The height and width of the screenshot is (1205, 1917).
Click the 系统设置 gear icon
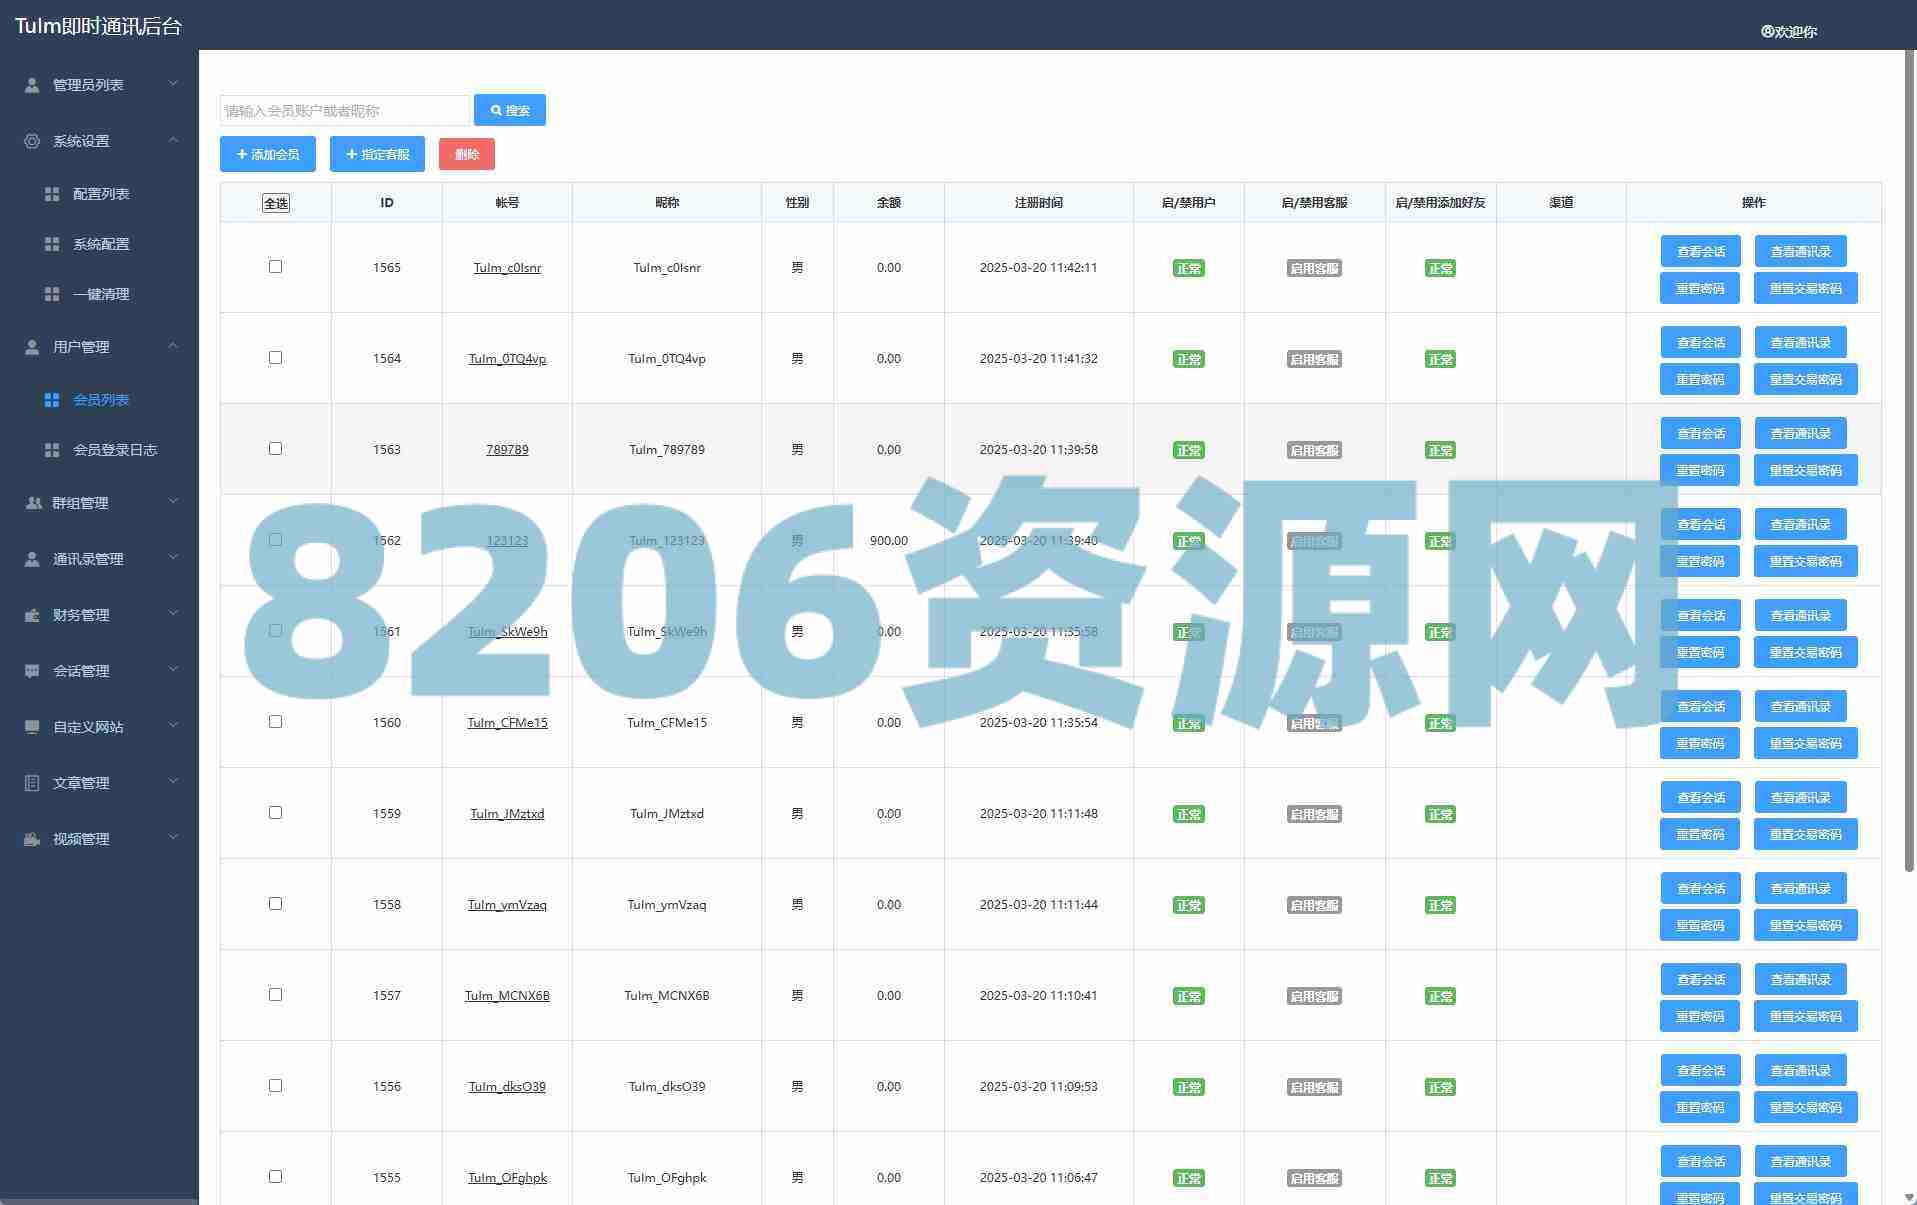32,141
